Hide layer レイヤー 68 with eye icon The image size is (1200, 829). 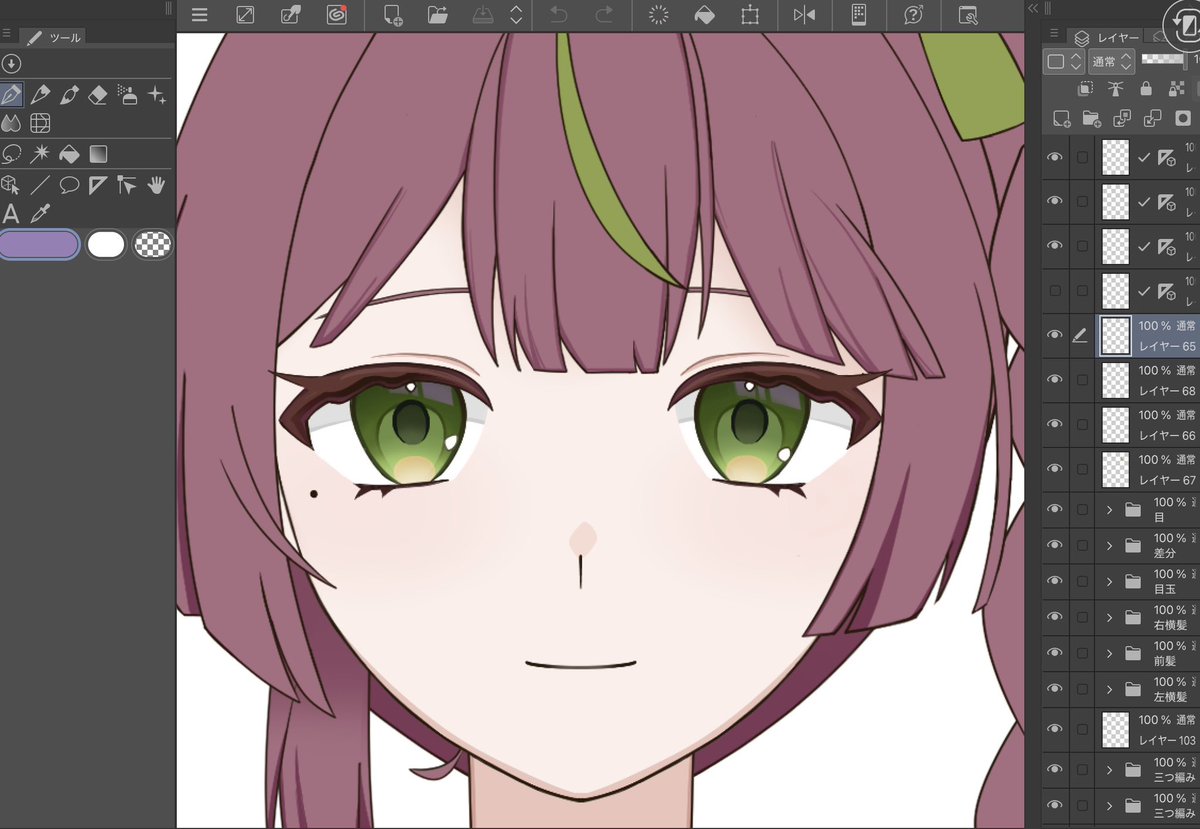pyautogui.click(x=1054, y=380)
